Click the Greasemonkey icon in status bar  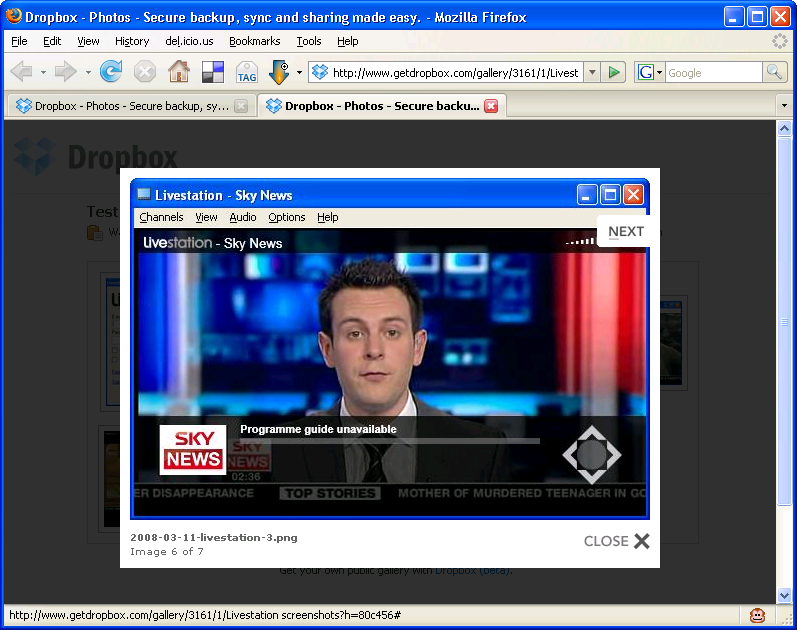click(x=757, y=615)
